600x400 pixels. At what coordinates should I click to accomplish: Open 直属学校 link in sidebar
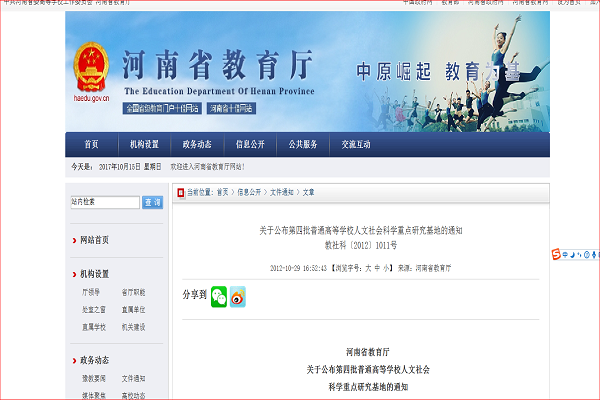coord(93,326)
